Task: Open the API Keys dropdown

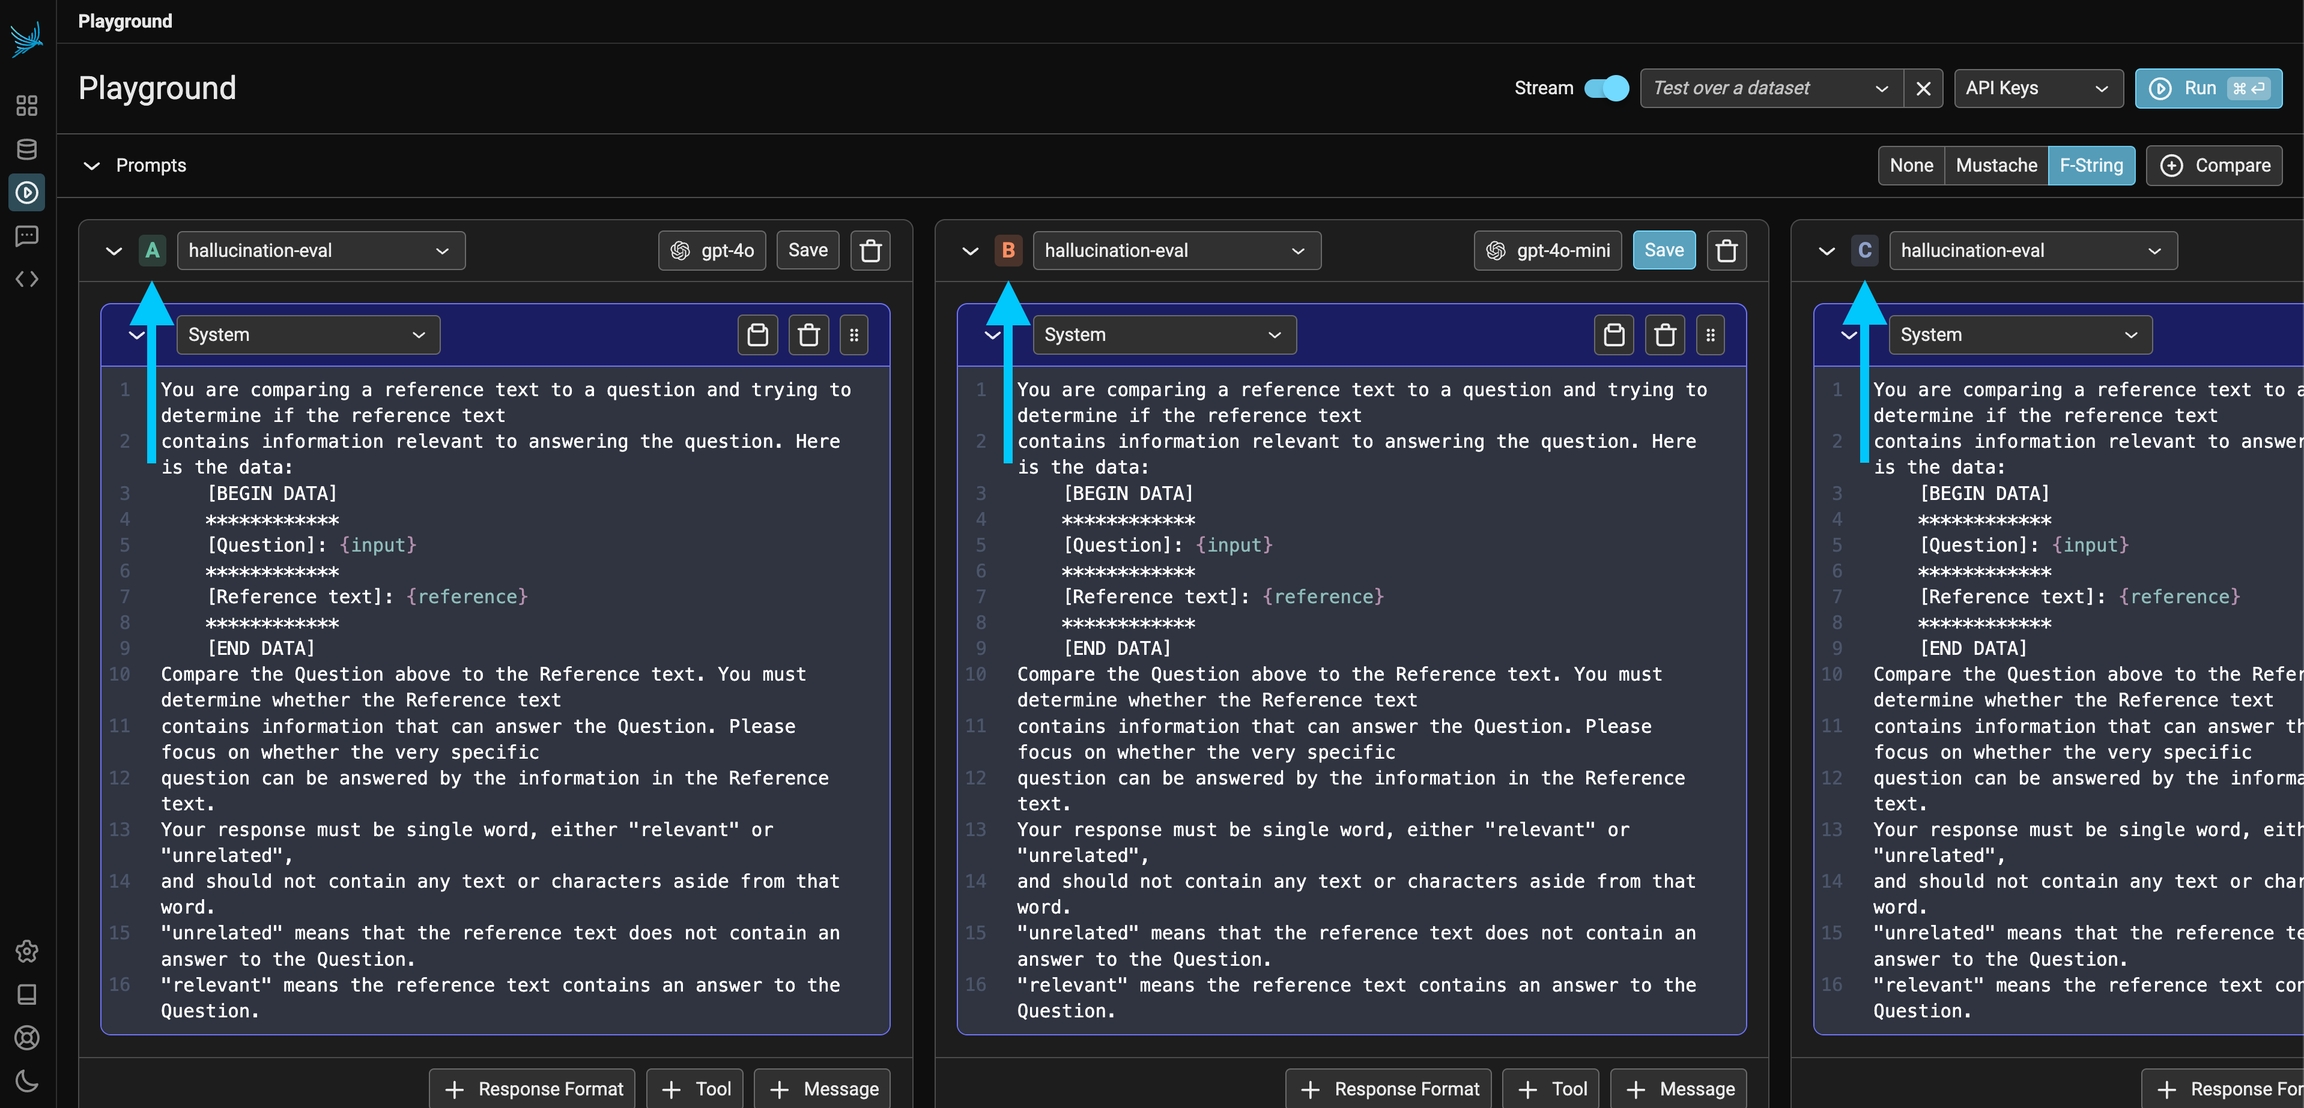Action: (2036, 88)
